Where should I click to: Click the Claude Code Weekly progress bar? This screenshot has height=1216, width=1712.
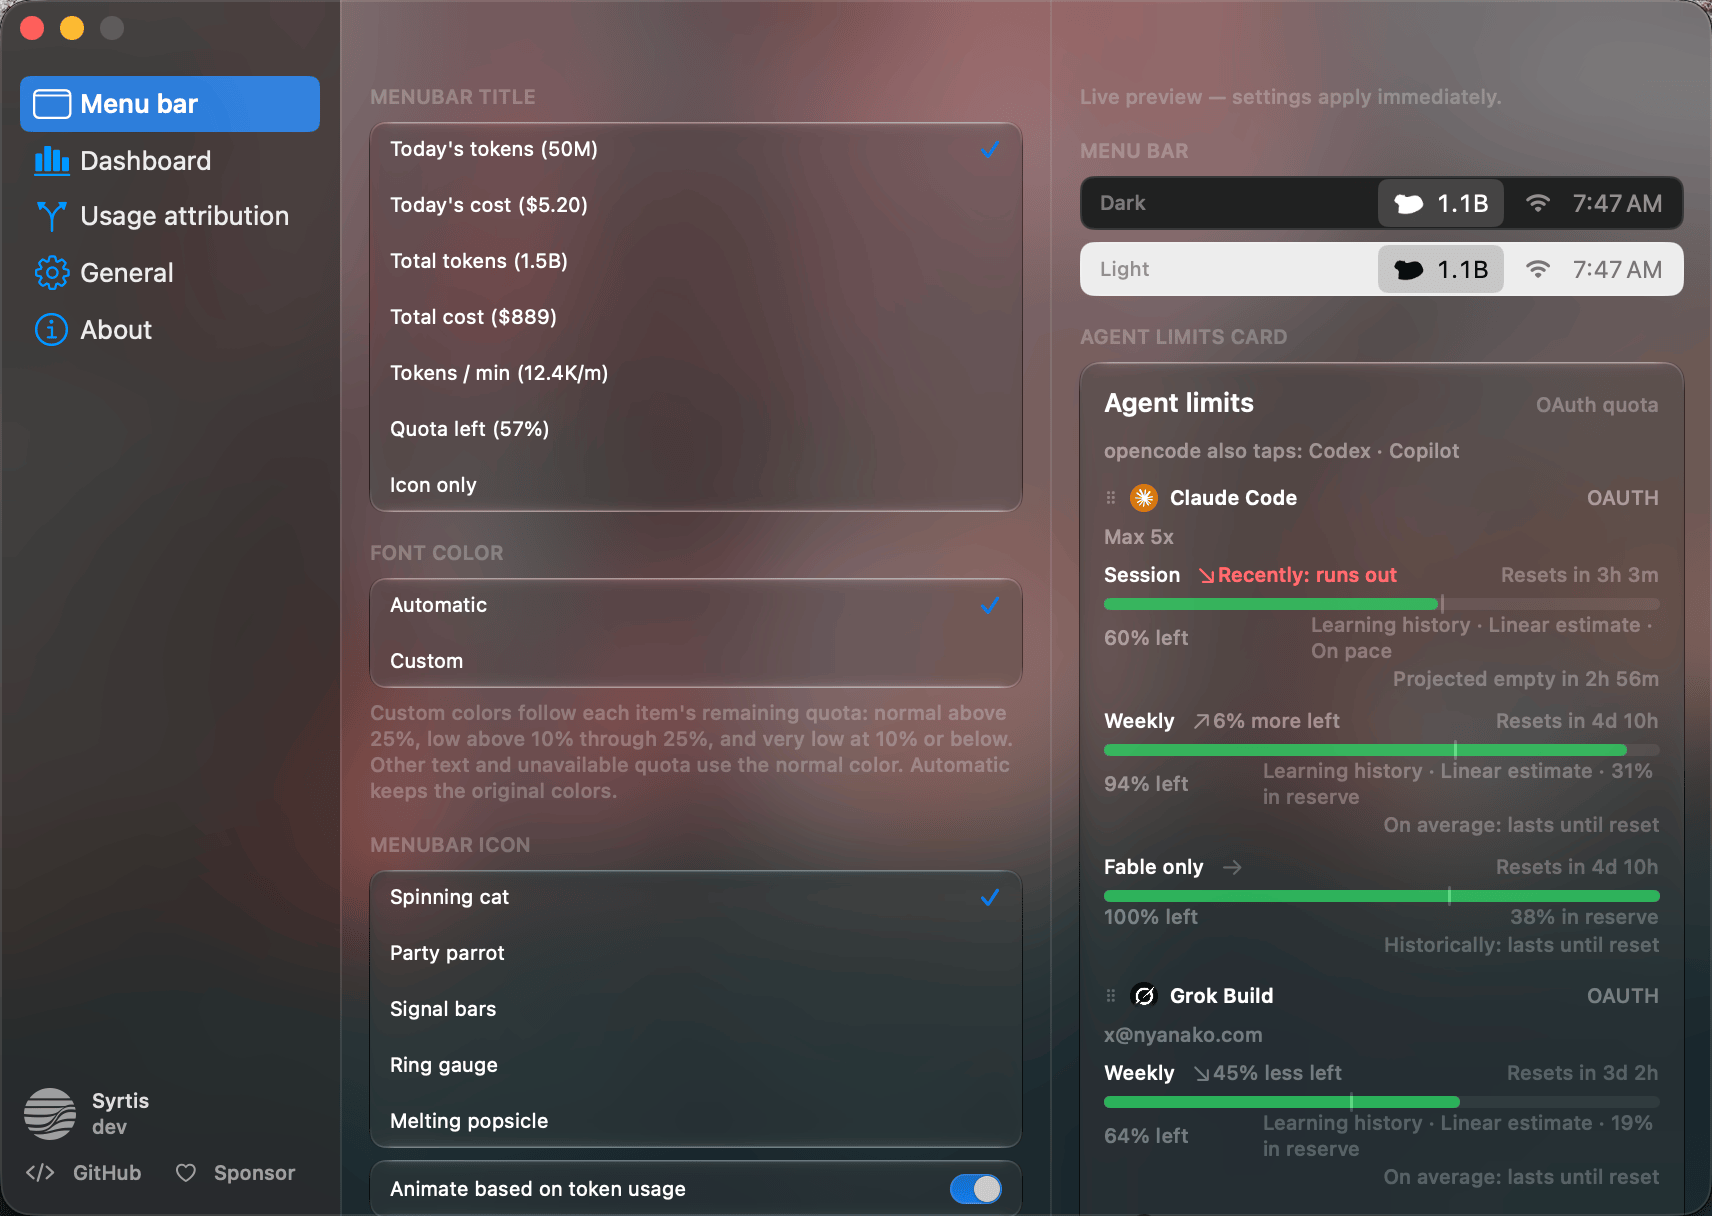[x=1382, y=750]
